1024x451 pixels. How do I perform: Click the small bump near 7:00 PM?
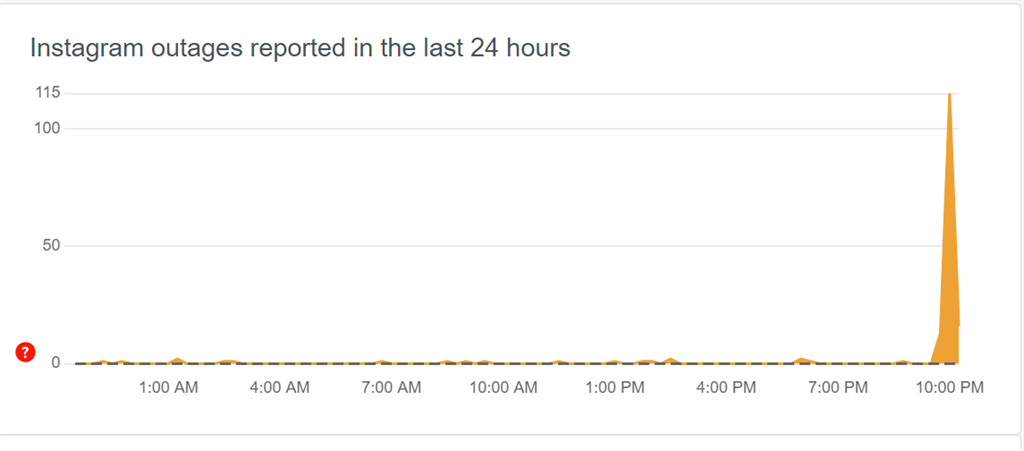point(801,360)
